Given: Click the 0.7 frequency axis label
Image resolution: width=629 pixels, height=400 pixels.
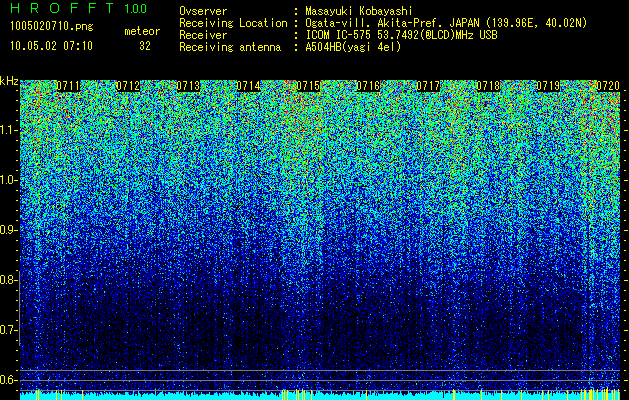Looking at the screenshot, I should [x=8, y=330].
